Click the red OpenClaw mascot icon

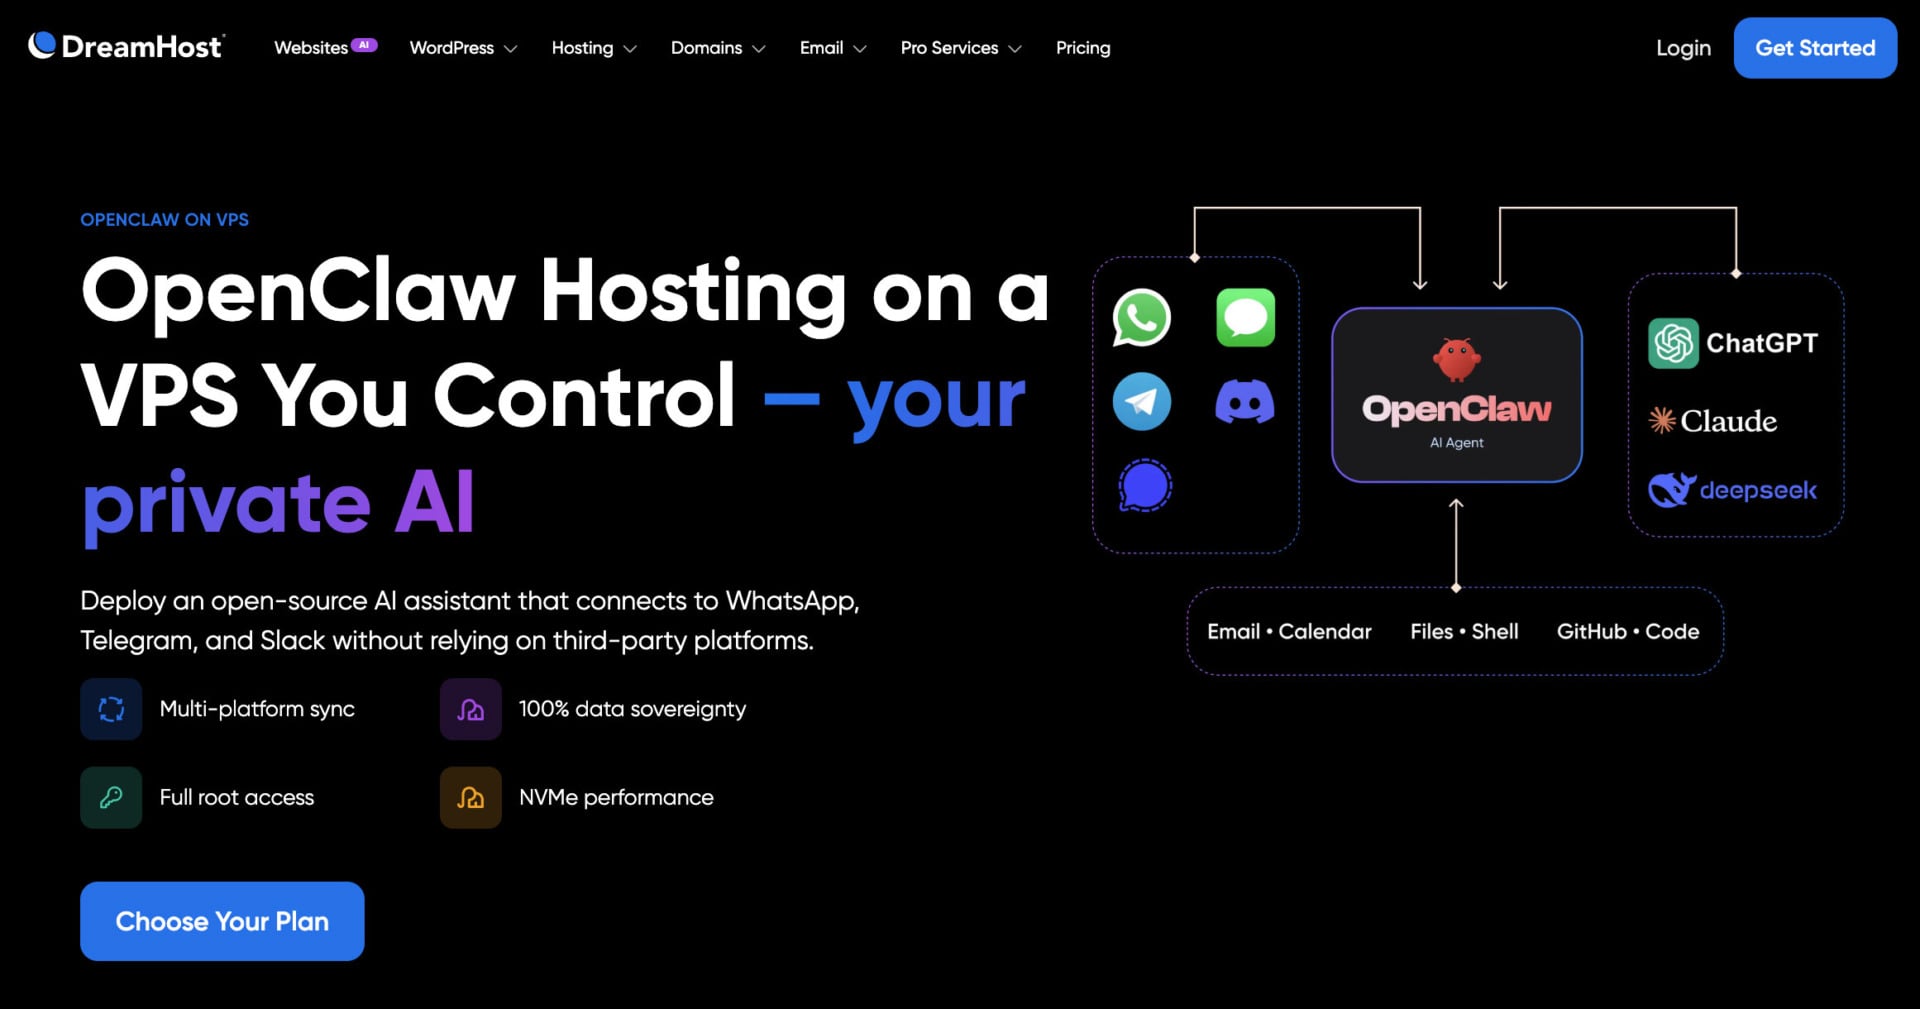coord(1457,359)
